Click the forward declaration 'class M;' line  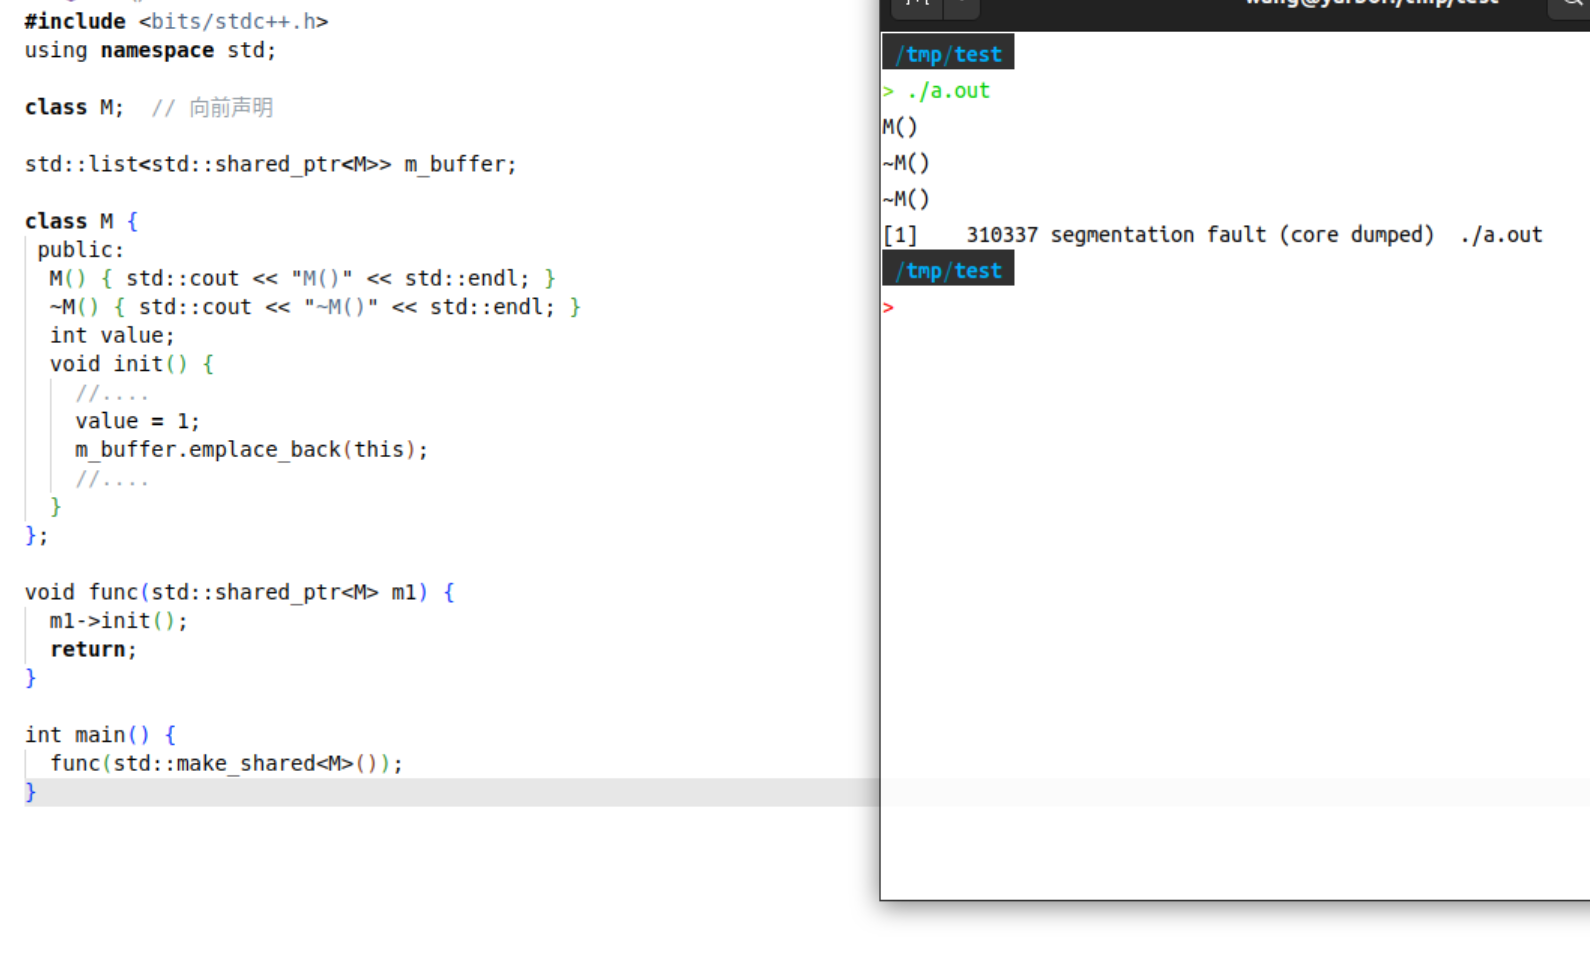tap(74, 107)
